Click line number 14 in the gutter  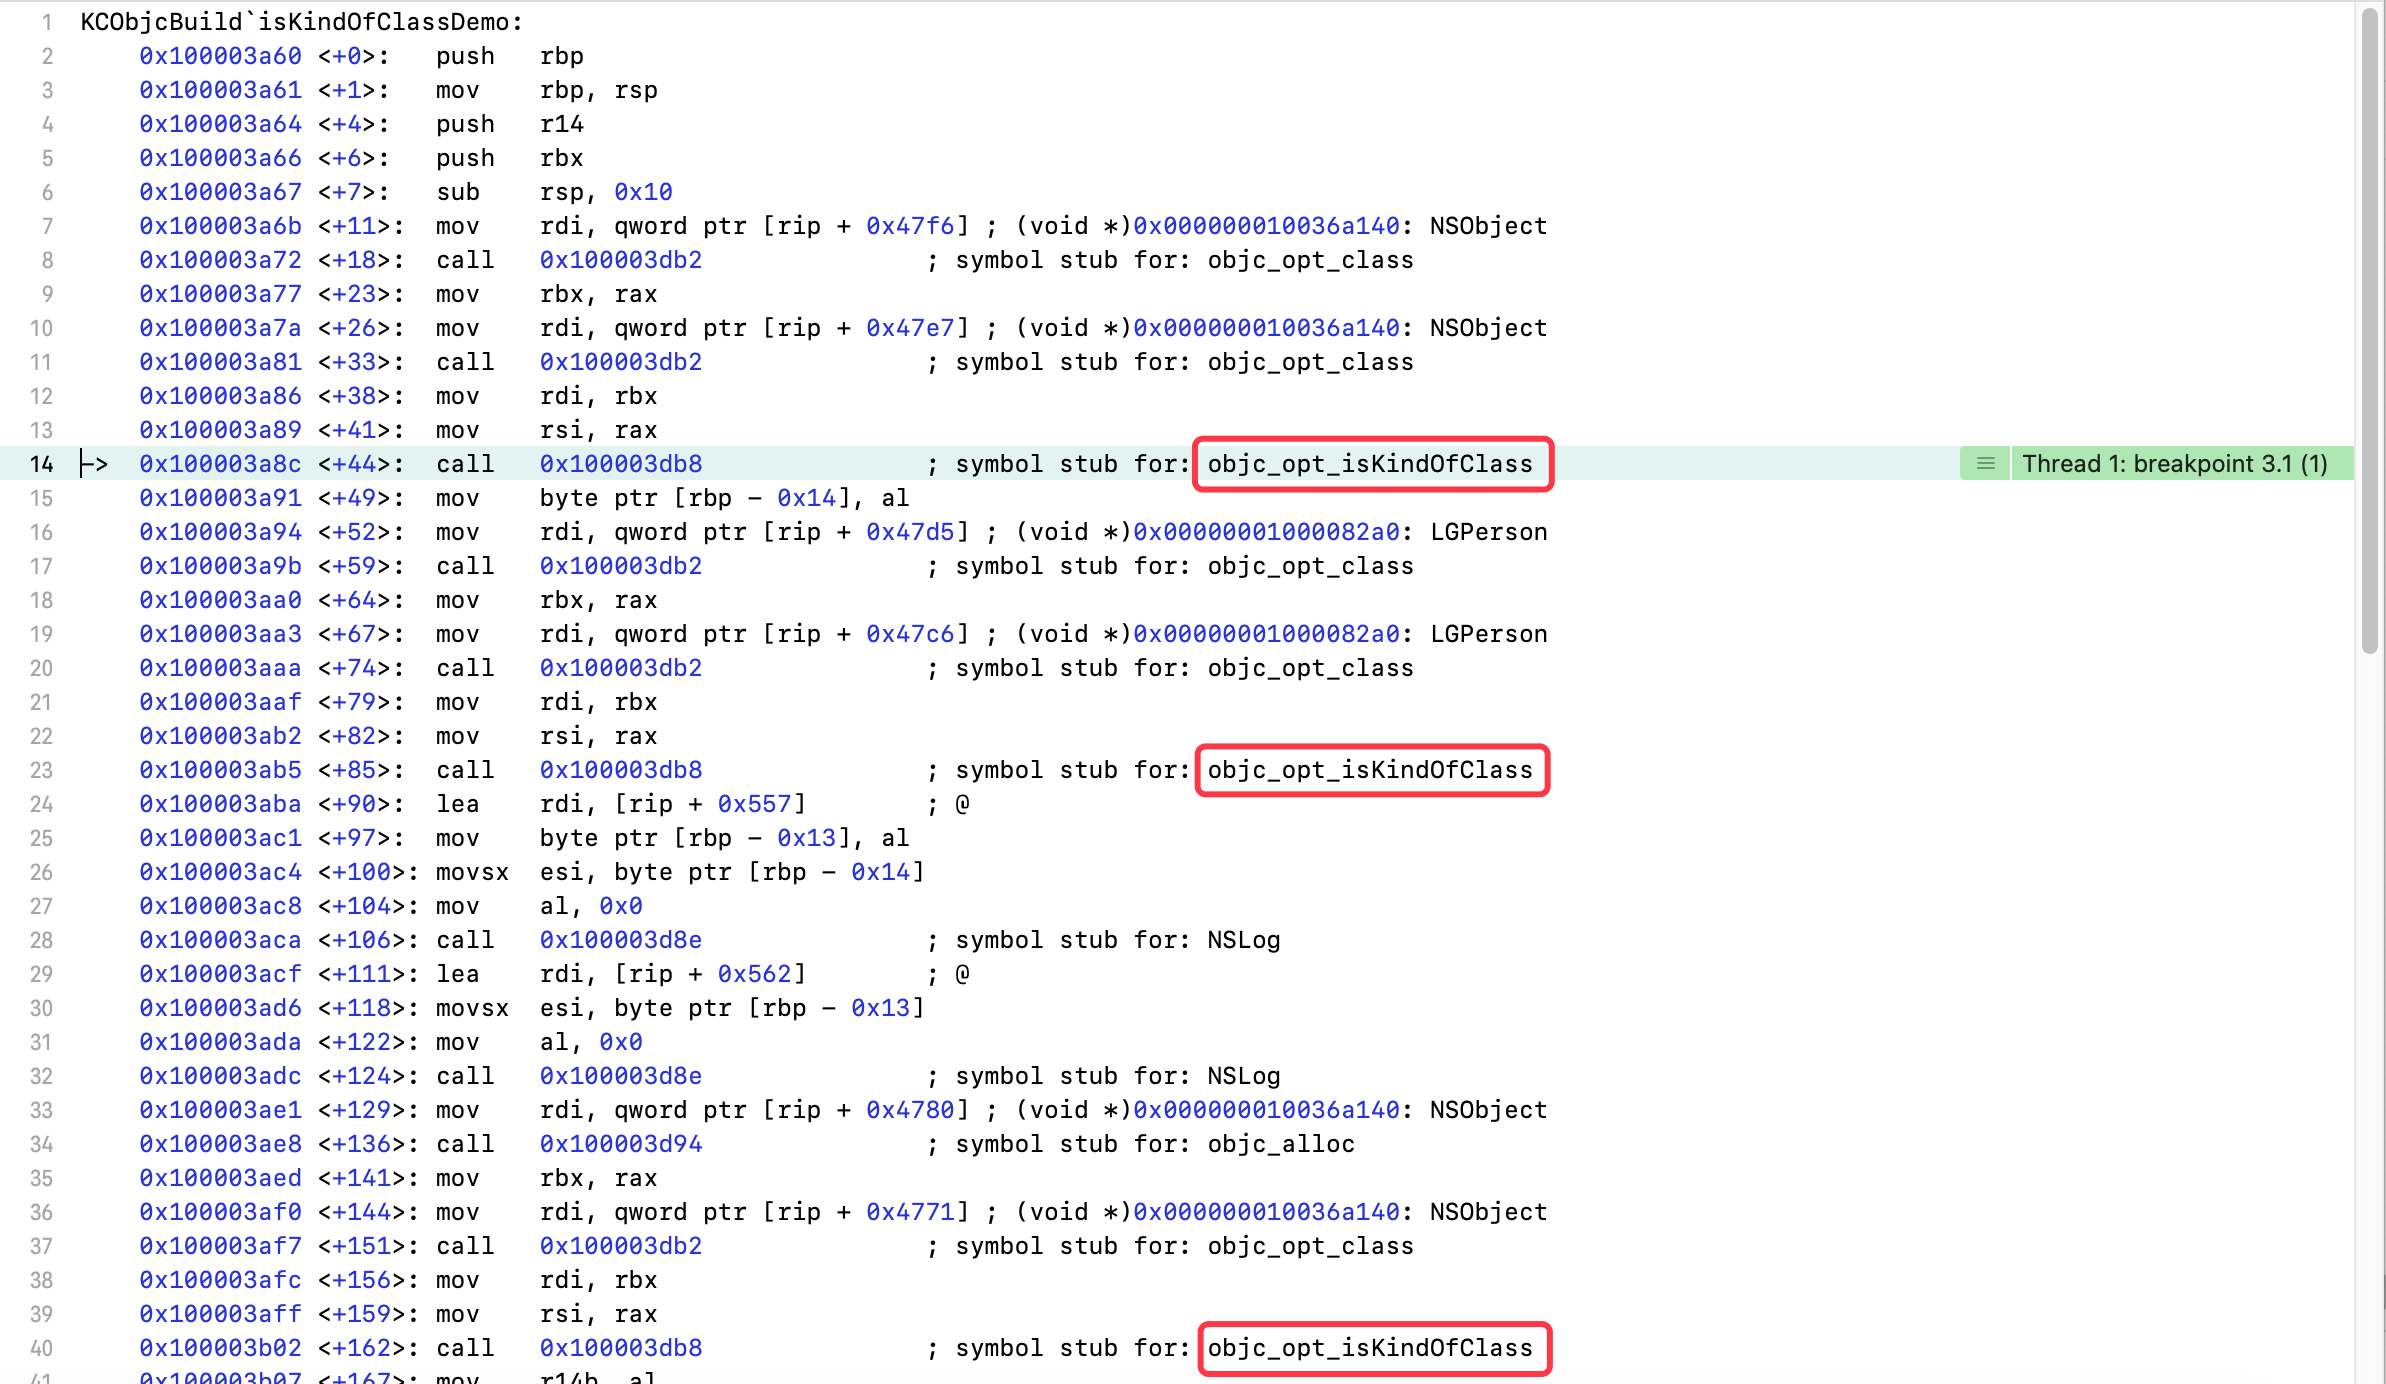coord(41,464)
